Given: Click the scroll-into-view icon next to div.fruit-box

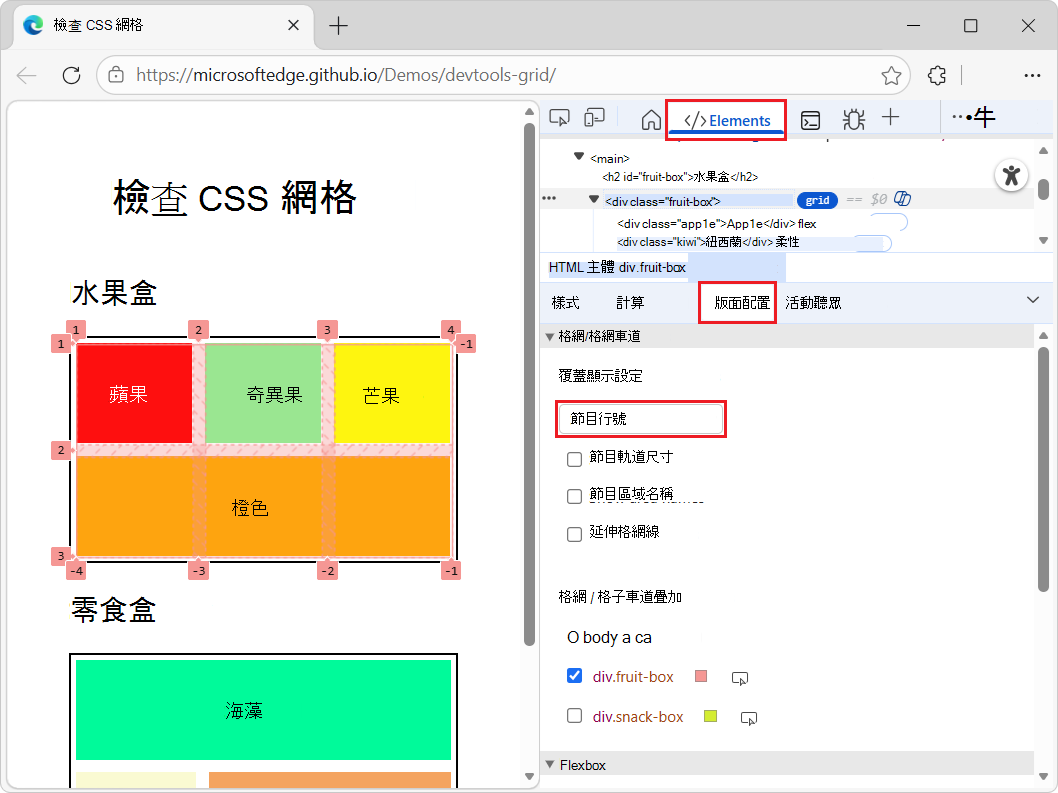Looking at the screenshot, I should (x=740, y=677).
